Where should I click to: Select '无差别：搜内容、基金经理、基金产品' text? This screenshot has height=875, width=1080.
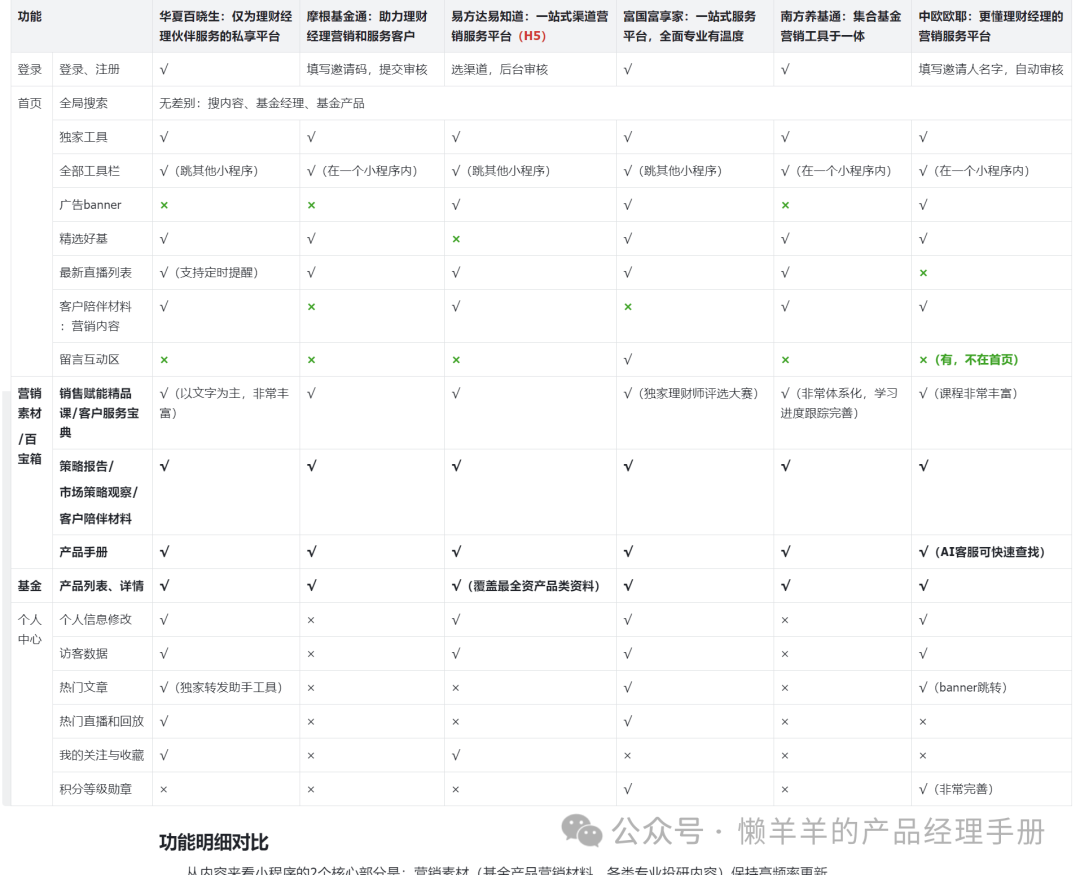(x=262, y=103)
